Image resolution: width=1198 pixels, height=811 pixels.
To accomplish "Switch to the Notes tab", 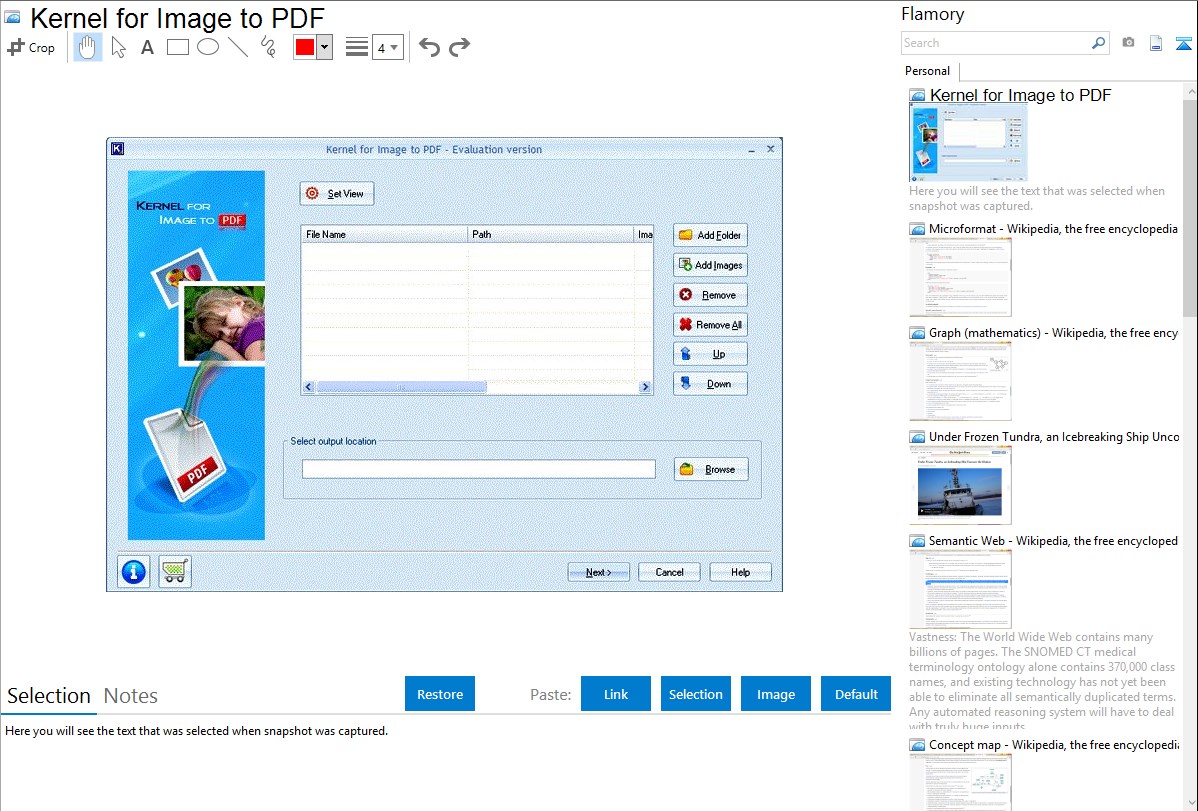I will (x=131, y=696).
